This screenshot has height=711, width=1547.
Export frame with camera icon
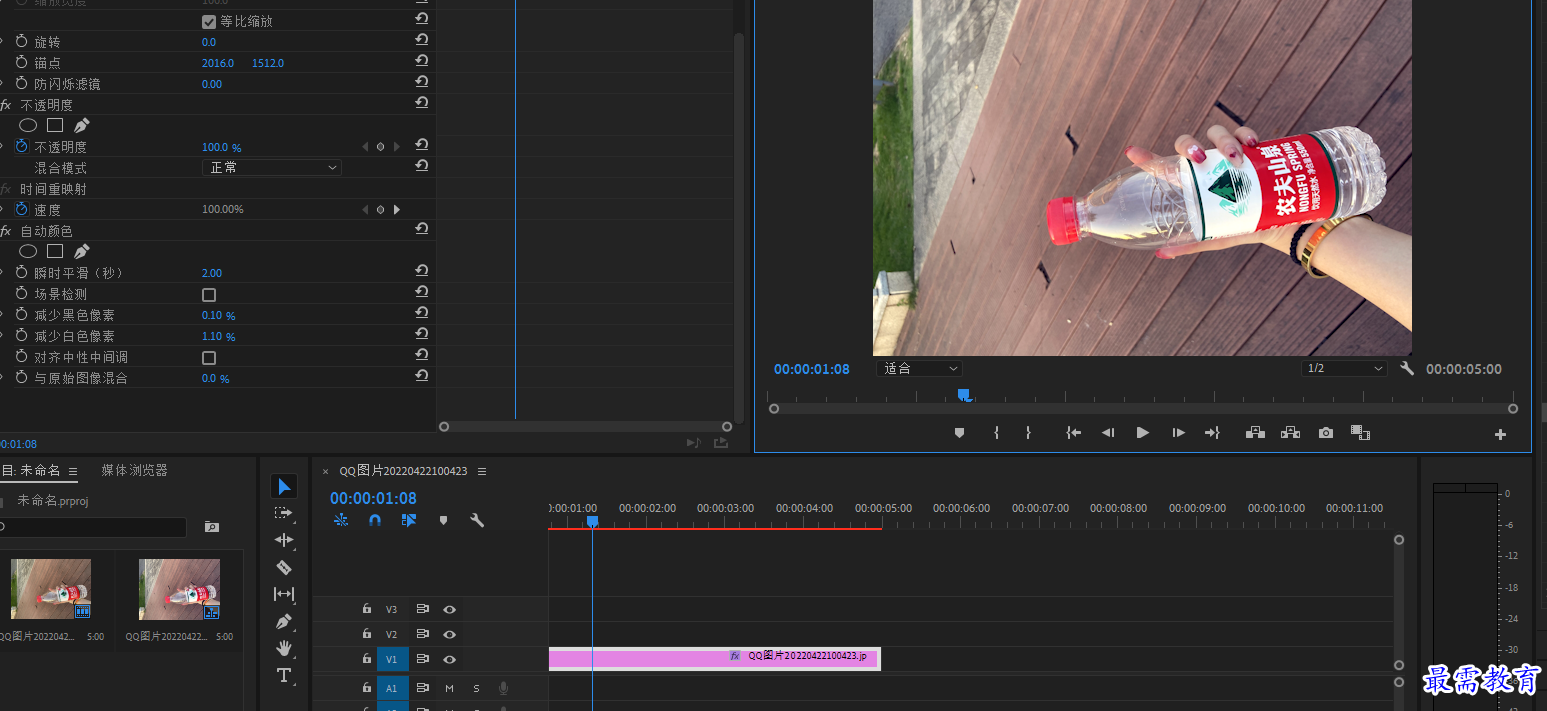point(1326,433)
